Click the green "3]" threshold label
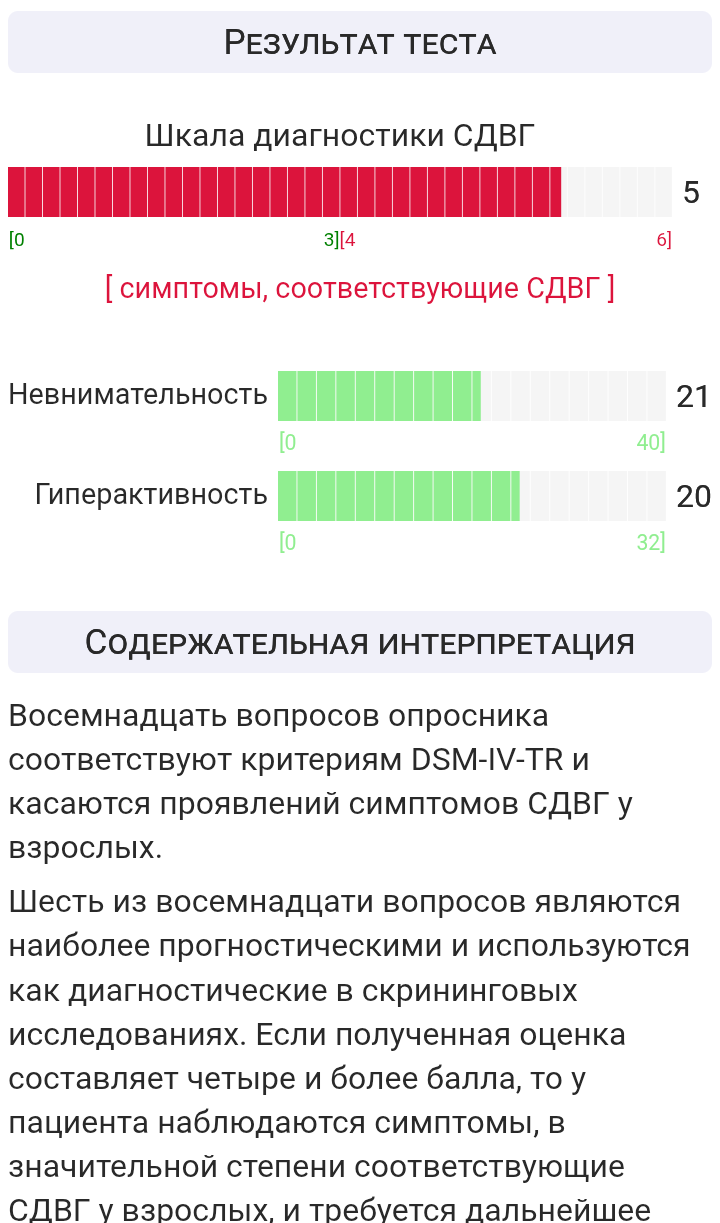The height and width of the screenshot is (1223, 720). click(x=331, y=240)
